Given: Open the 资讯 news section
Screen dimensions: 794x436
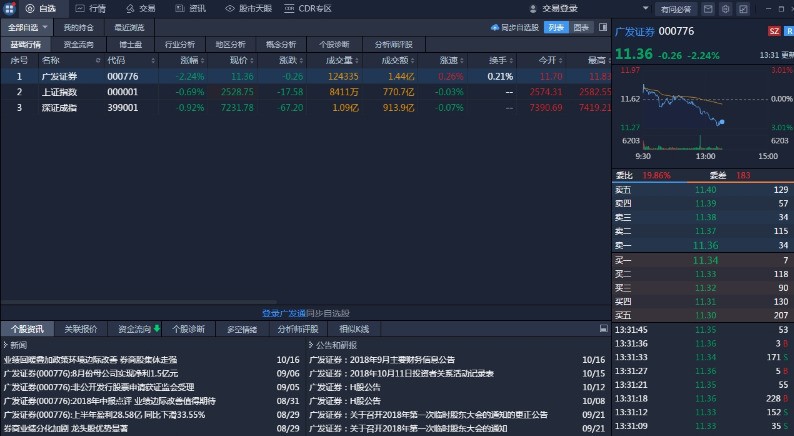Looking at the screenshot, I should 190,9.
